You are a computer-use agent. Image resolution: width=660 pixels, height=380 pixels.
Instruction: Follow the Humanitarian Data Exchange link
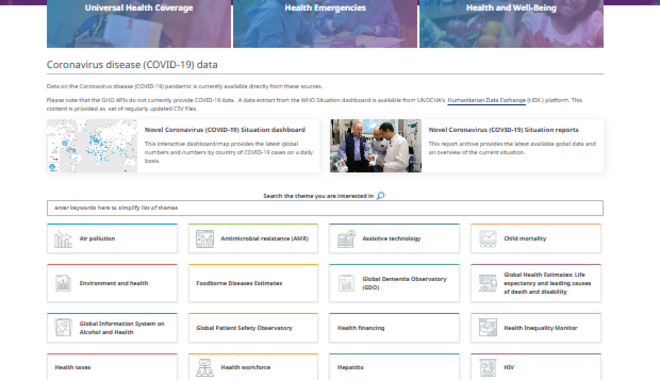[x=487, y=100]
